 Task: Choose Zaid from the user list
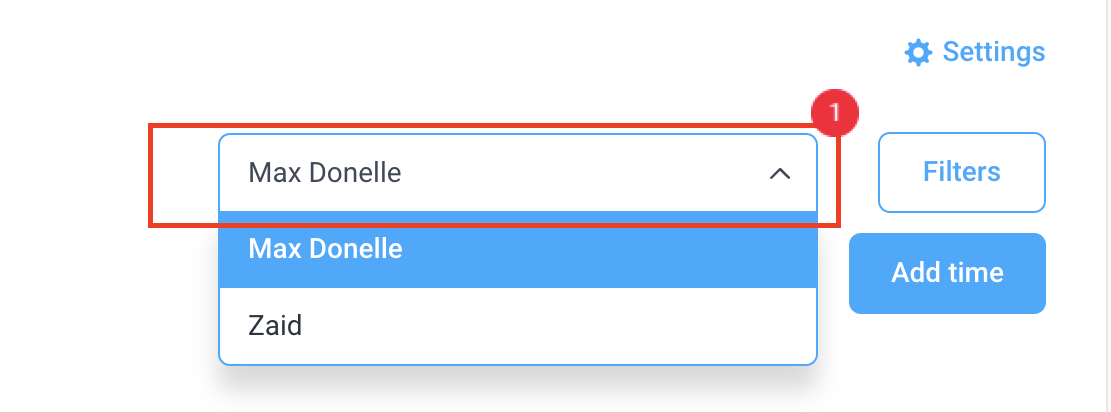point(518,325)
